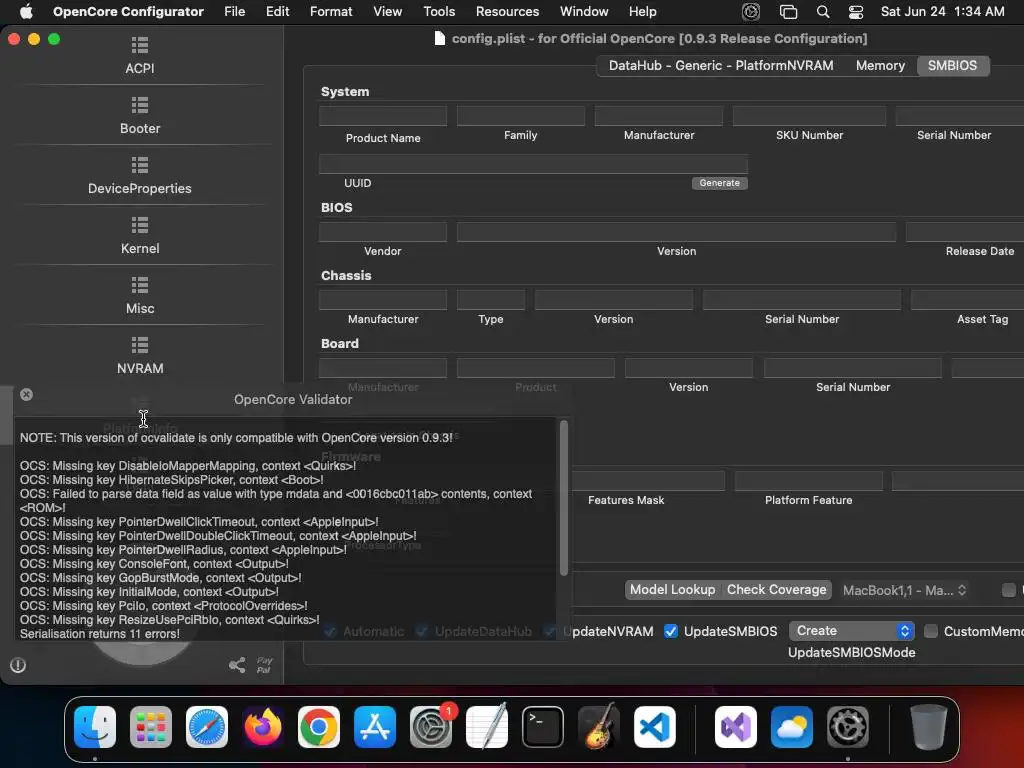Open the View menu
Viewport: 1024px width, 768px height.
[x=387, y=12]
